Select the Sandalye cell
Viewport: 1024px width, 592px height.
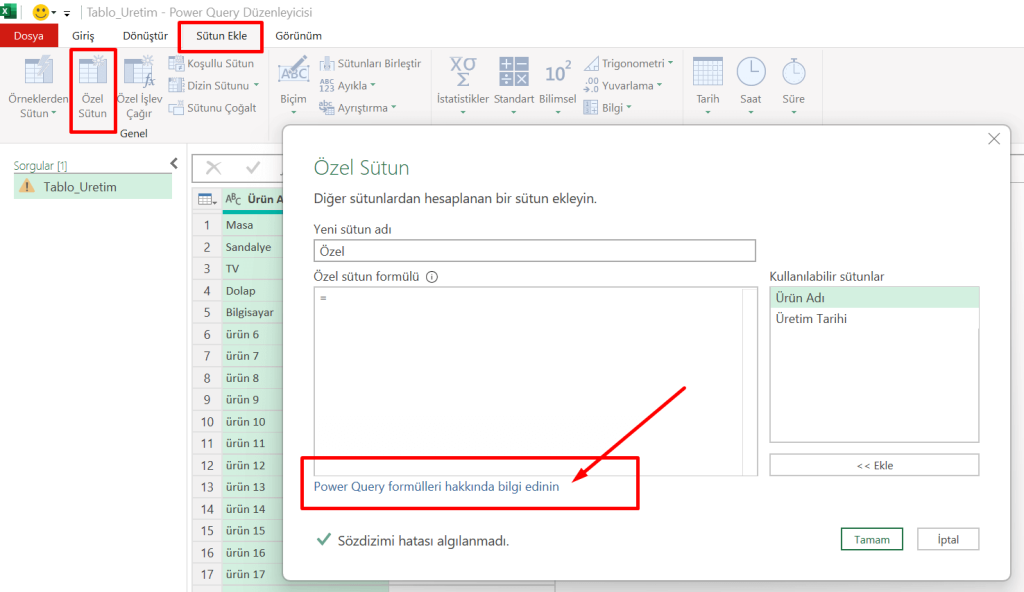[253, 247]
